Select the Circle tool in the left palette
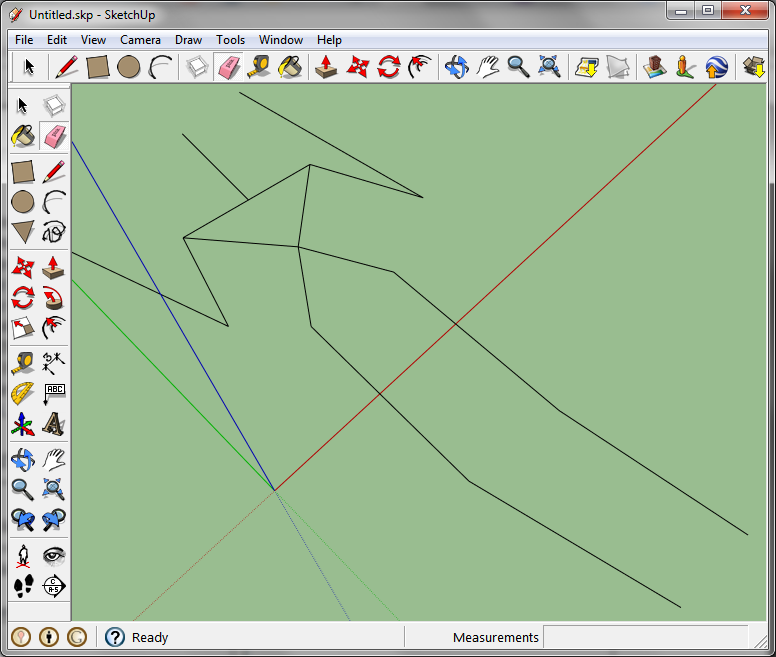The height and width of the screenshot is (657, 776). [23, 202]
